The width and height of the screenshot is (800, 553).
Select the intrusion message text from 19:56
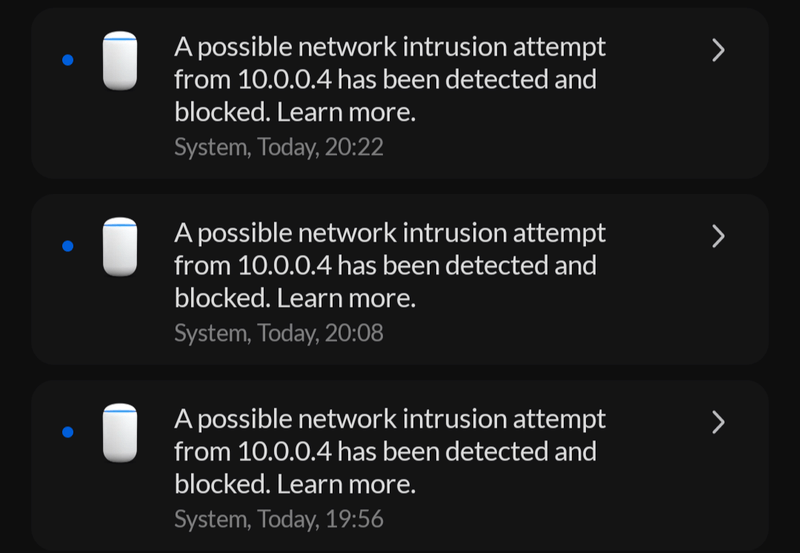(390, 451)
